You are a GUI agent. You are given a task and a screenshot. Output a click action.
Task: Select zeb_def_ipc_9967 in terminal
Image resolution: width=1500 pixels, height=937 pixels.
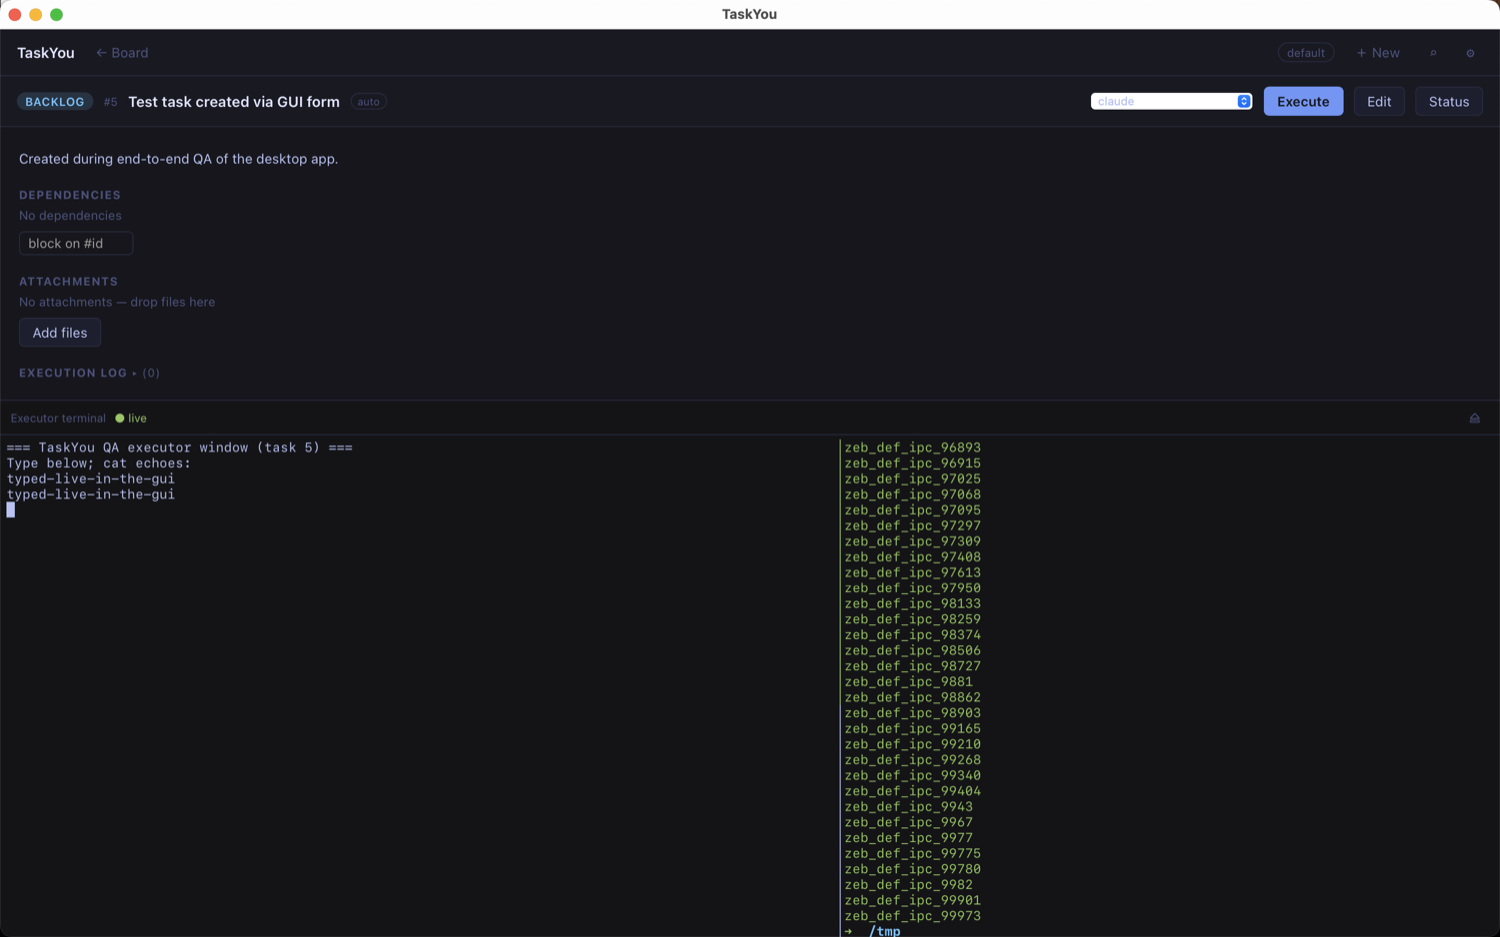[908, 822]
